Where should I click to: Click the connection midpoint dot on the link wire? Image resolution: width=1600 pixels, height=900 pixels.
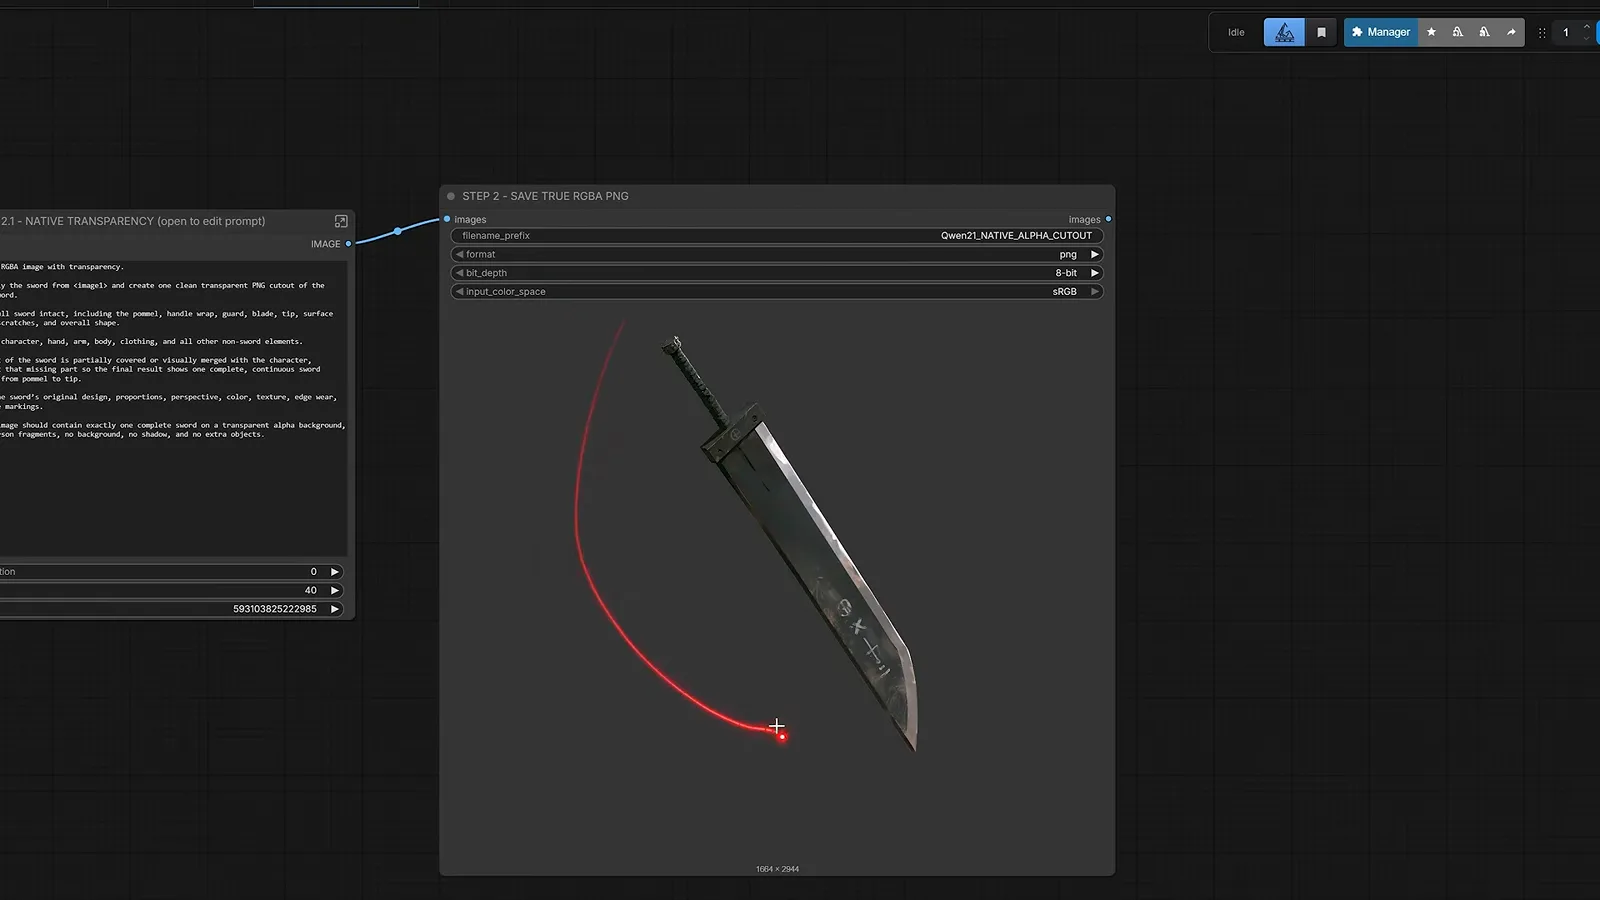(x=398, y=231)
